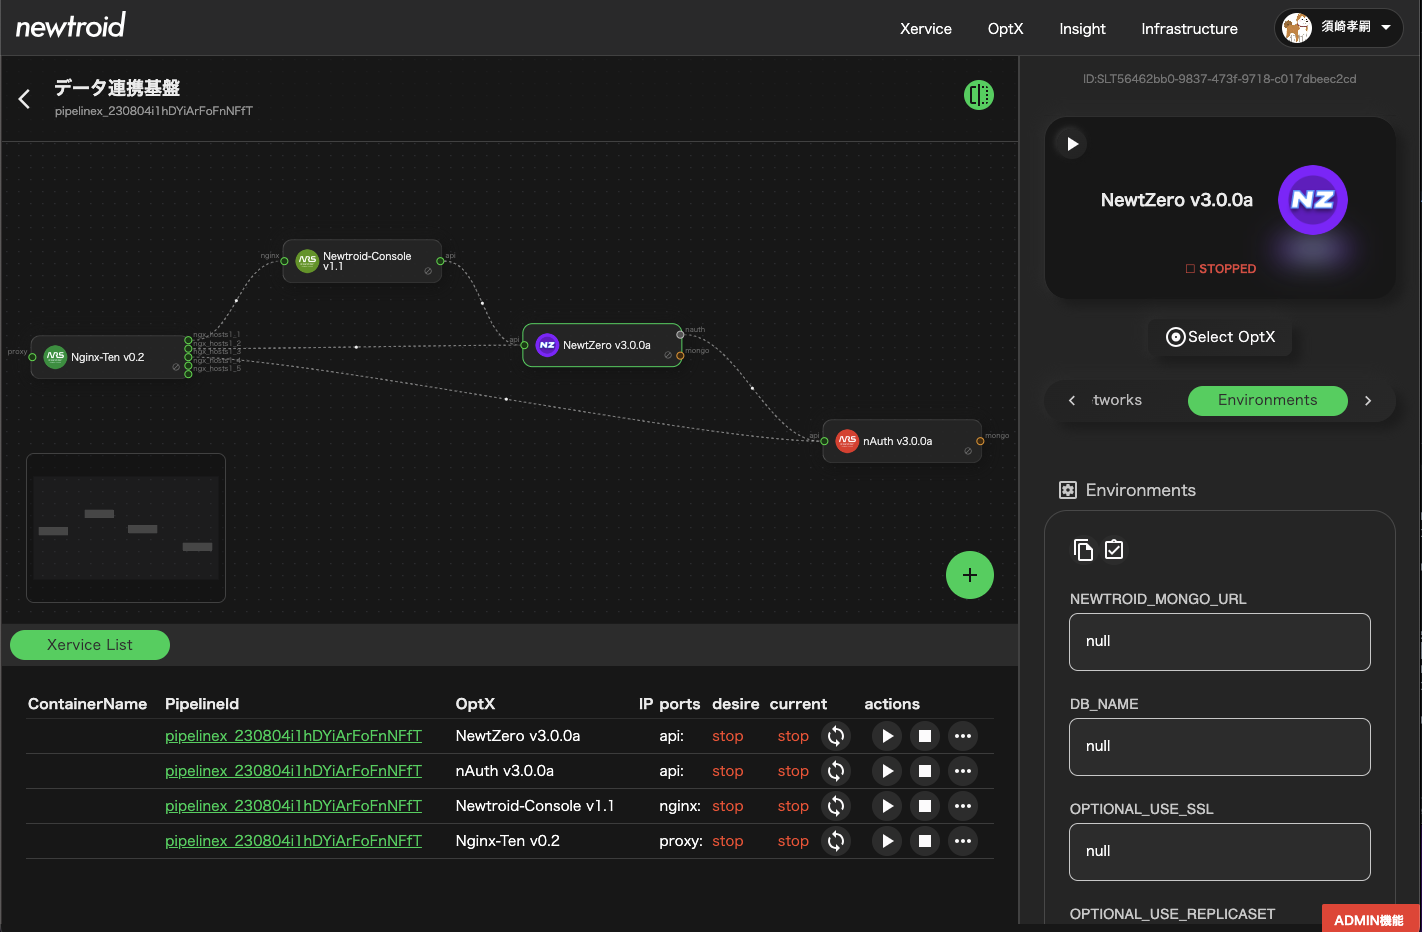Open more options for NewtZero v3.0.0a row
1422x932 pixels.
coord(963,736)
